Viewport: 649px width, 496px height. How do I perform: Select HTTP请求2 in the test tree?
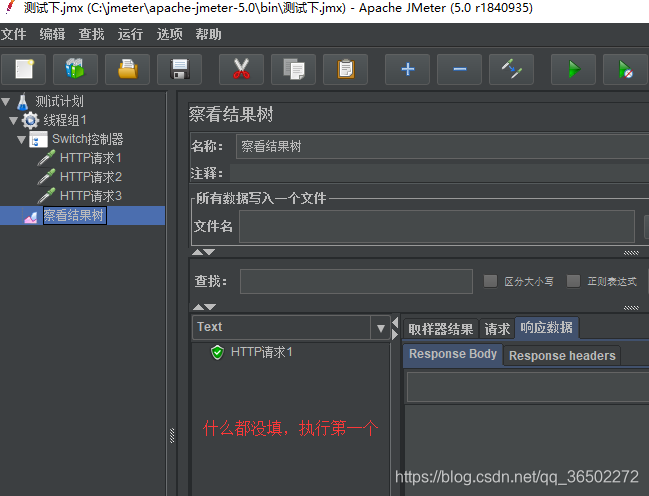coord(91,177)
